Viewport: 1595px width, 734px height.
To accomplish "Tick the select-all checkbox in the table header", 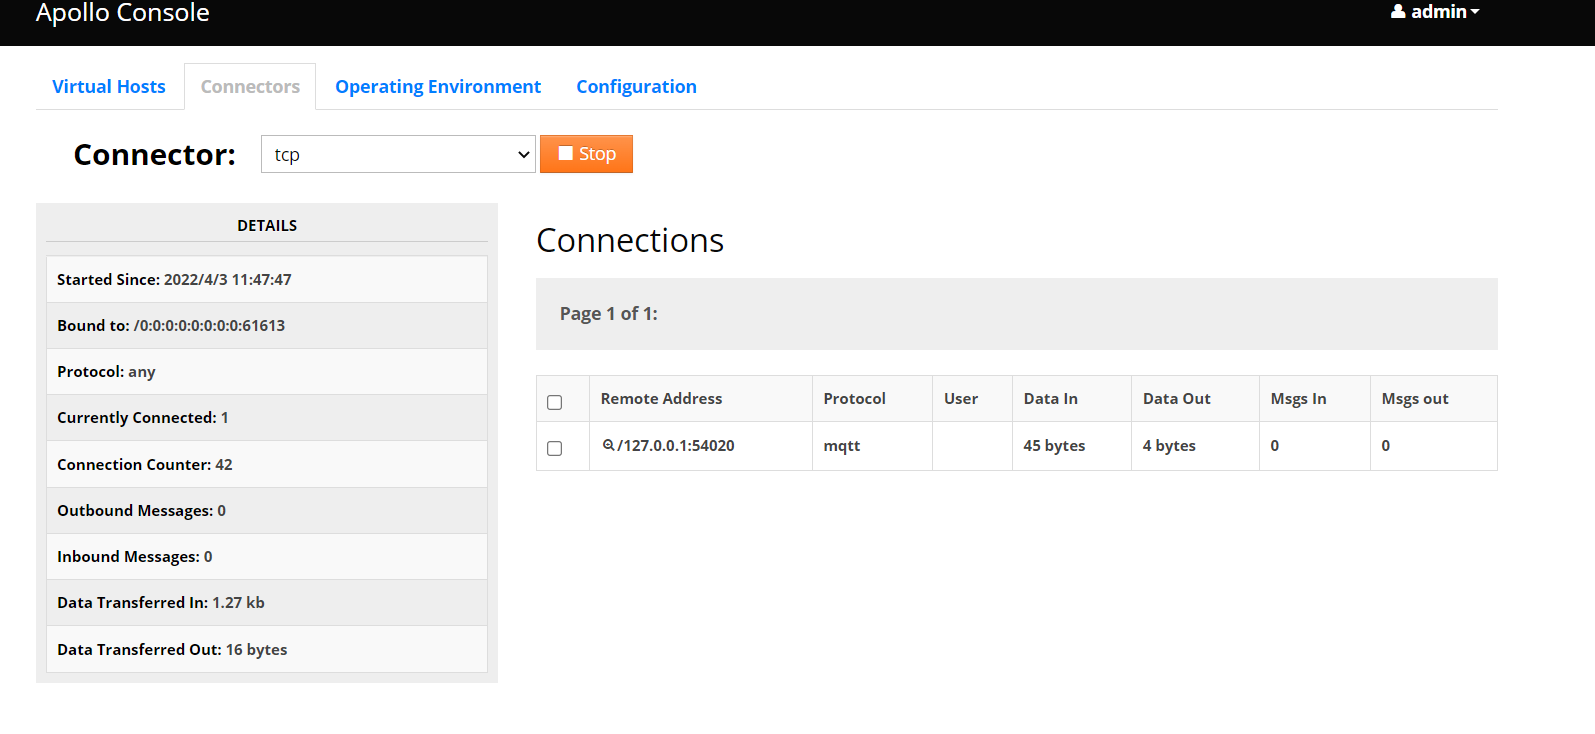I will 555,402.
